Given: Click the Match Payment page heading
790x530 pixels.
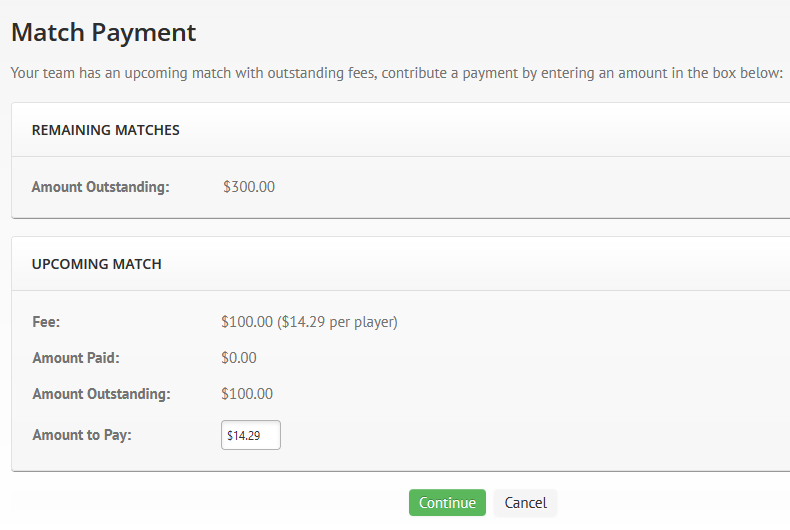Looking at the screenshot, I should tap(103, 33).
